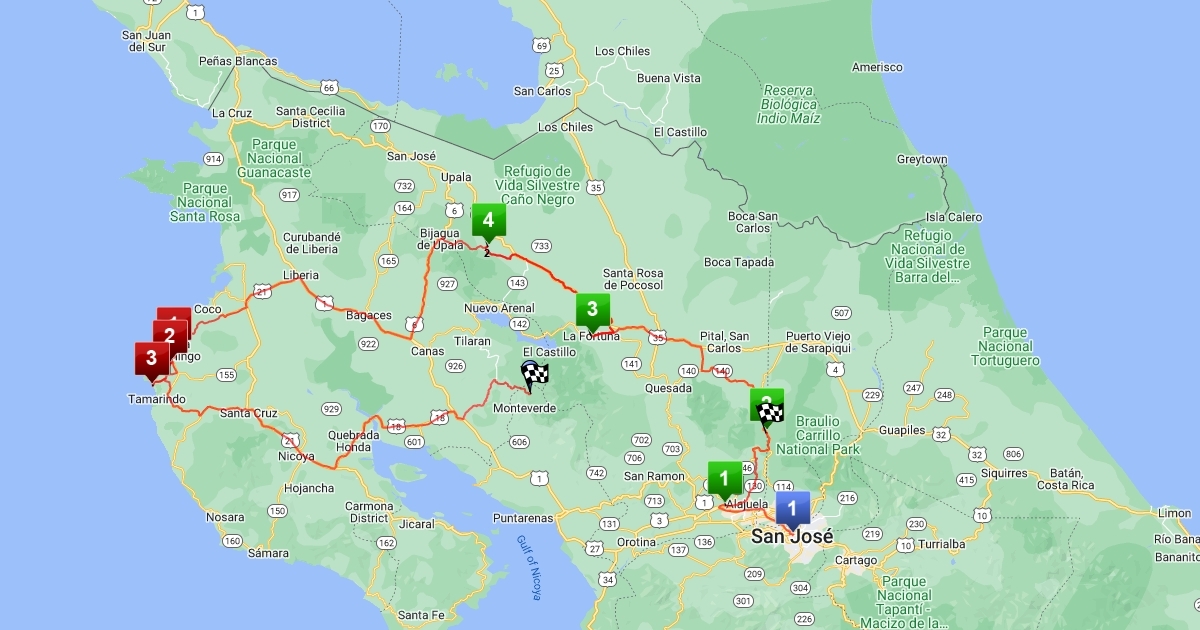Open the checkered flag near Braulio Carrillo Park
The width and height of the screenshot is (1200, 630).
click(x=767, y=407)
